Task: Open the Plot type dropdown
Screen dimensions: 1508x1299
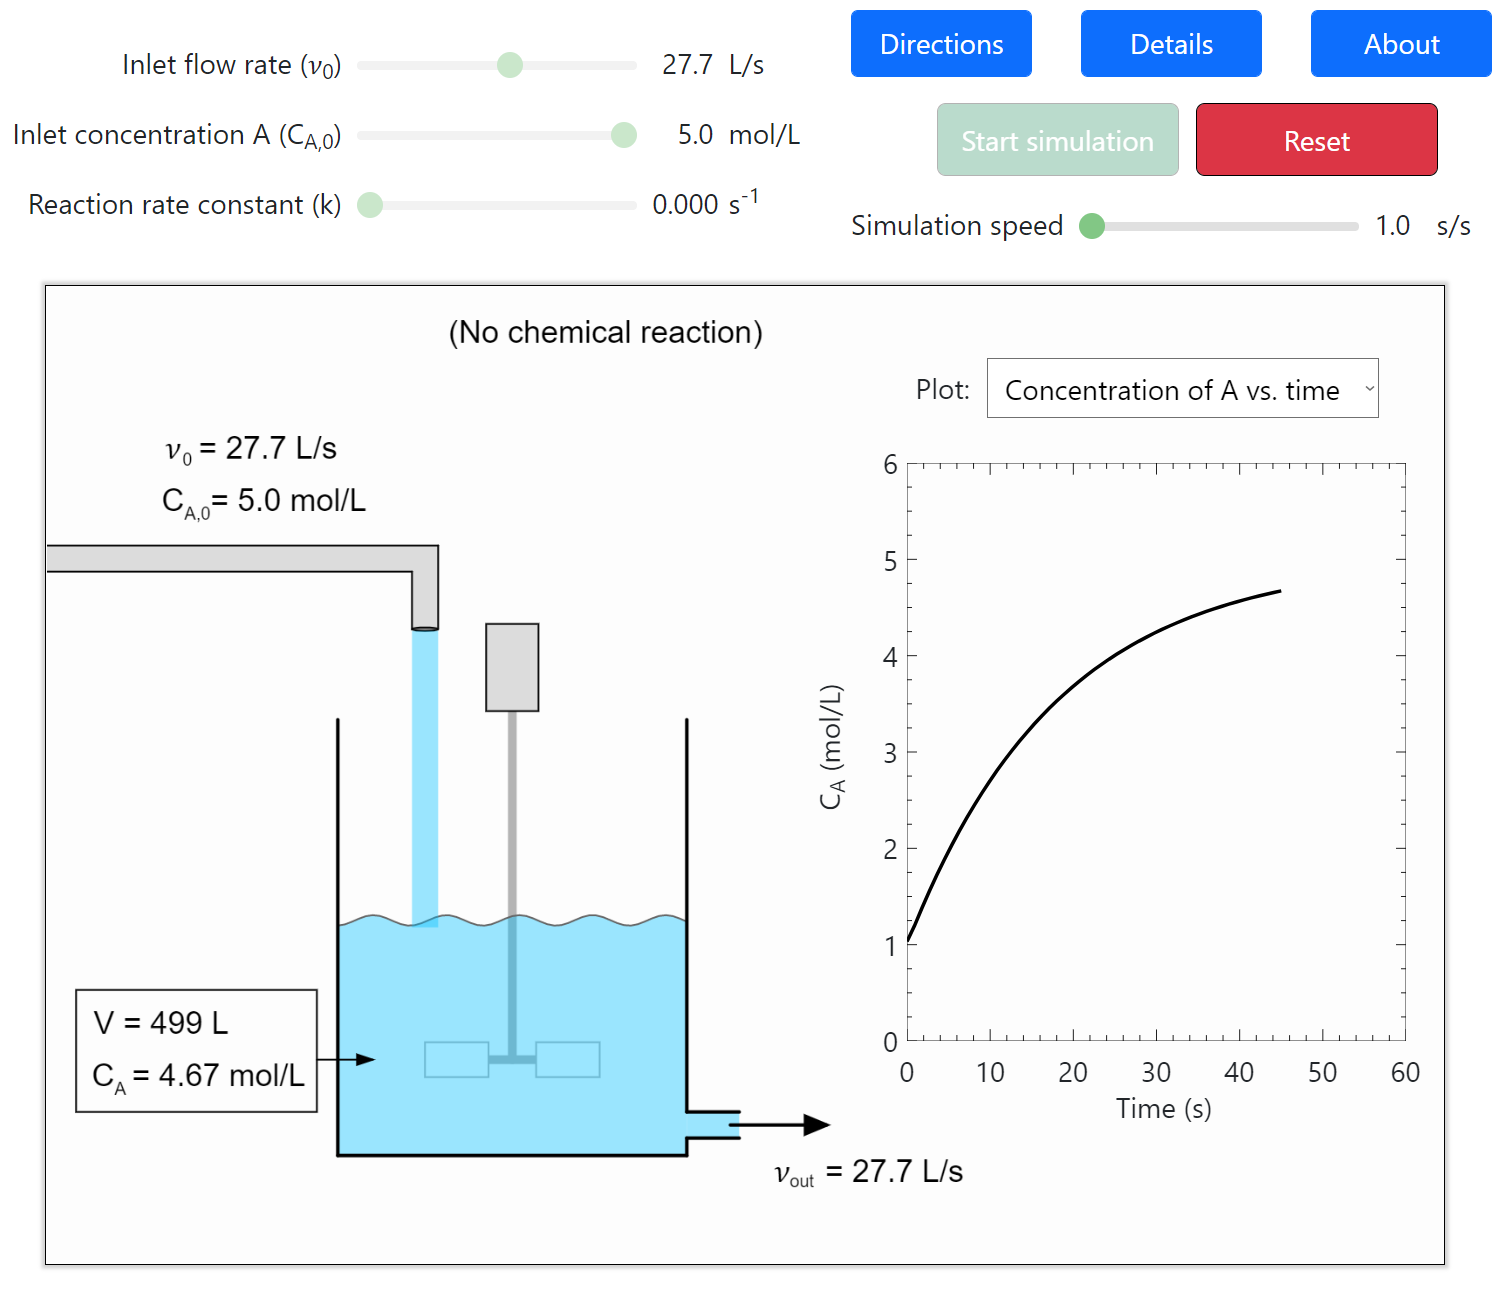Action: (1181, 389)
